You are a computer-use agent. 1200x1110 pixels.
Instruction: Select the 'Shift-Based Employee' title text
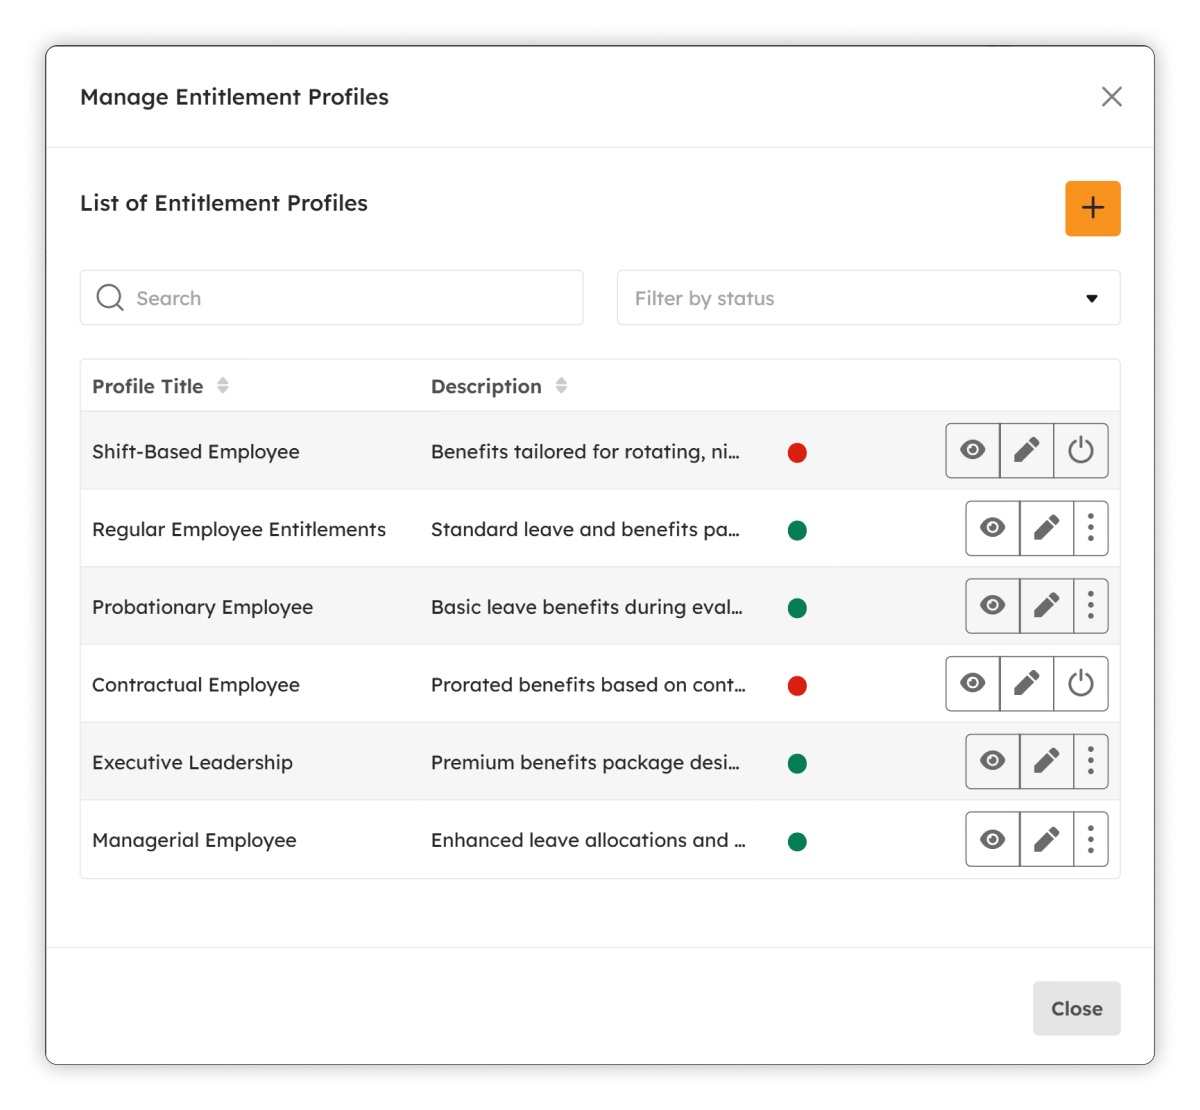[x=196, y=452]
